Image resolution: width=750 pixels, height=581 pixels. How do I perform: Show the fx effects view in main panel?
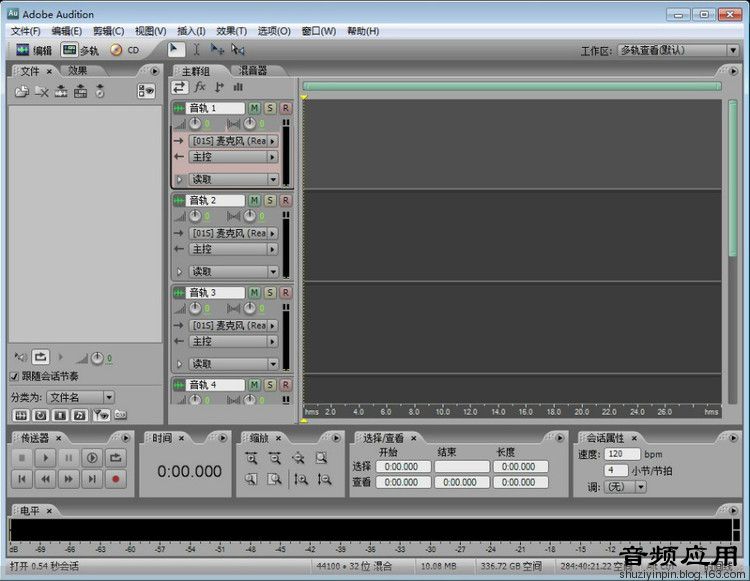point(199,87)
